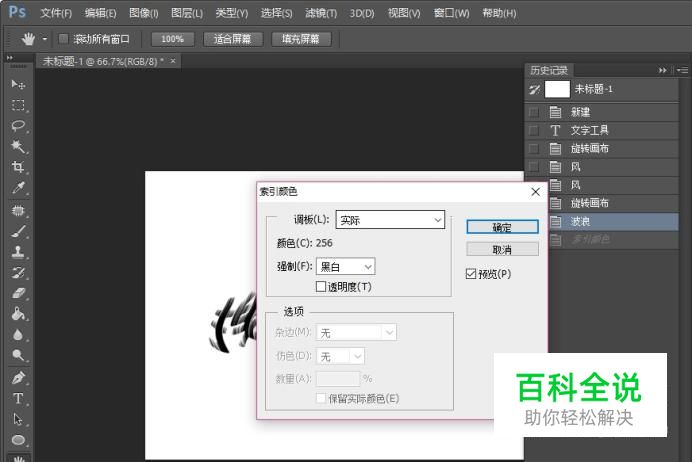This screenshot has width=692, height=462.
Task: Open the 图层(L) menu
Action: (187, 13)
